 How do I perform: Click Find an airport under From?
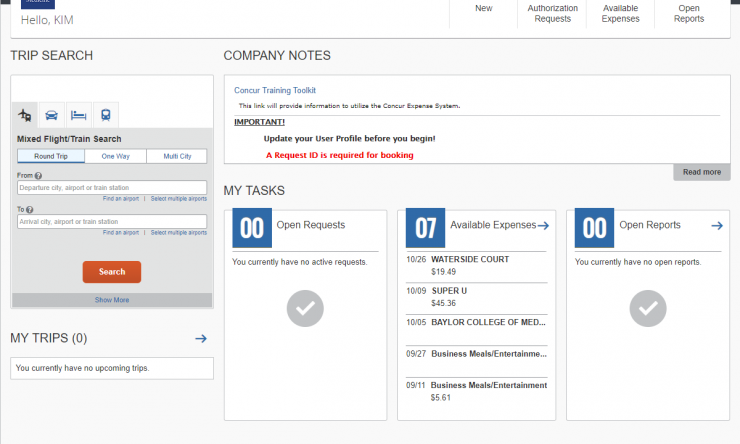[121, 199]
